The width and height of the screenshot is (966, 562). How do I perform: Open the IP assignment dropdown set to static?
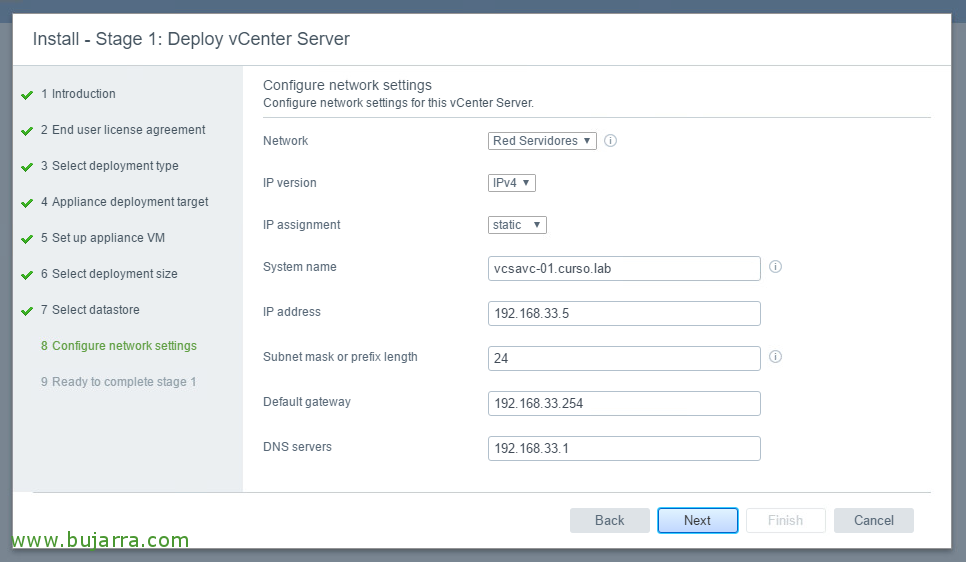518,225
